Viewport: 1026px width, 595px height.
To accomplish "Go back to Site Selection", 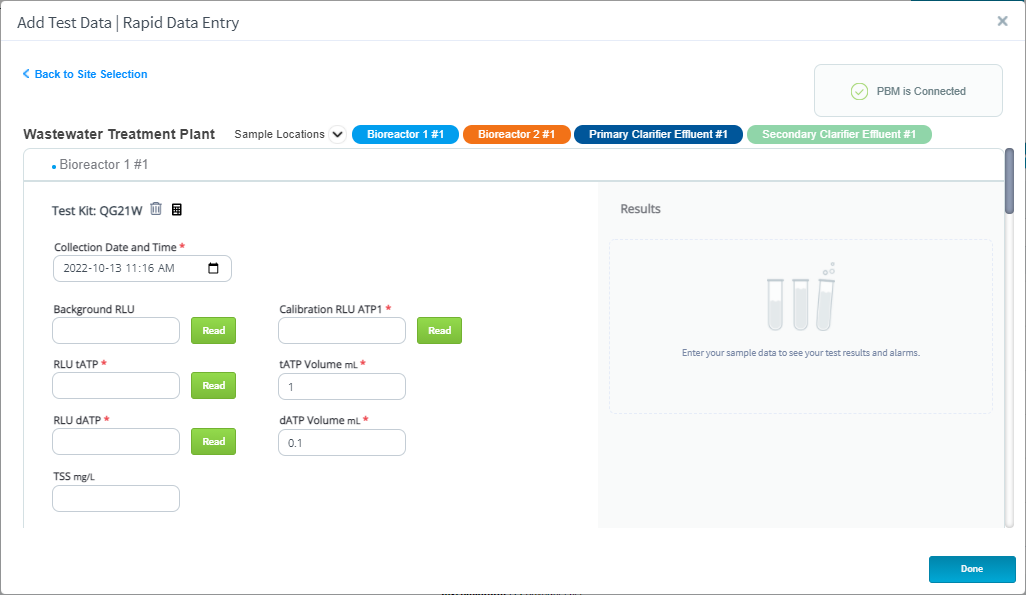I will tap(85, 74).
